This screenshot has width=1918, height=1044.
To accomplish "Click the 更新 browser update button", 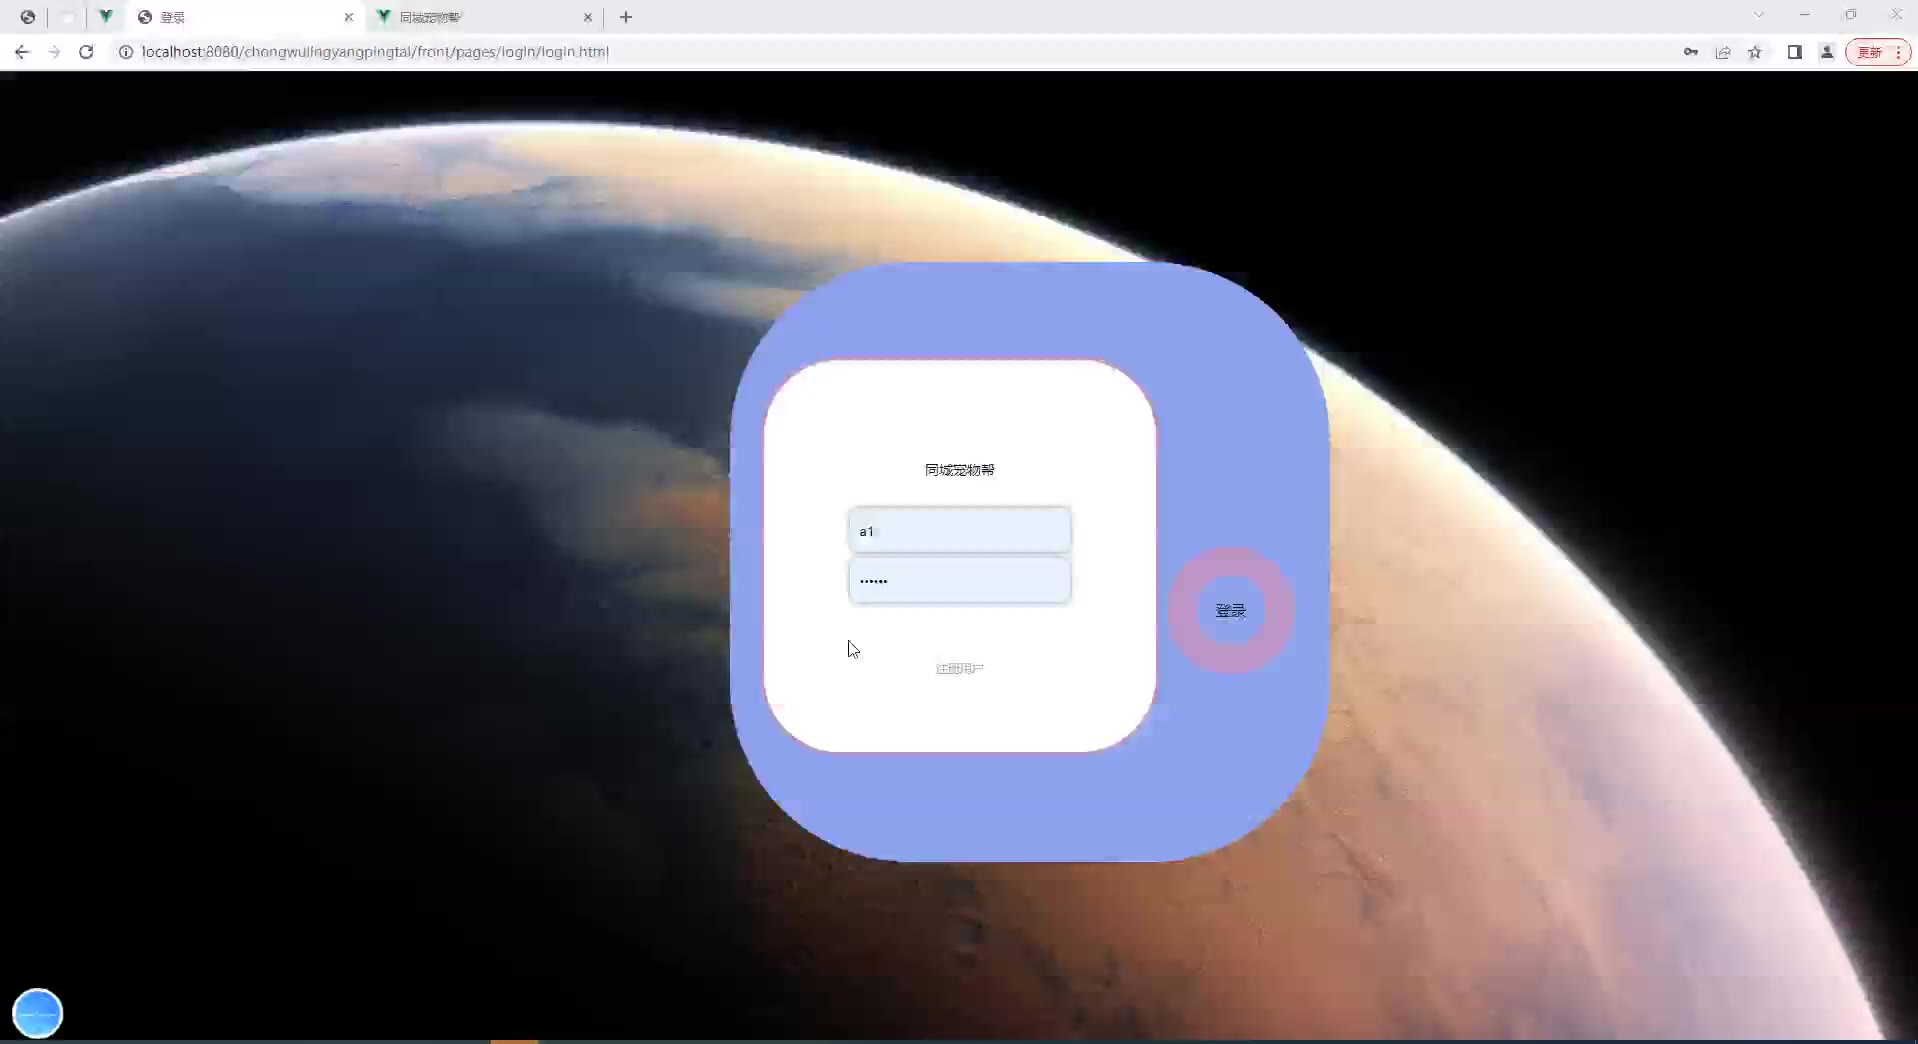I will coord(1870,52).
